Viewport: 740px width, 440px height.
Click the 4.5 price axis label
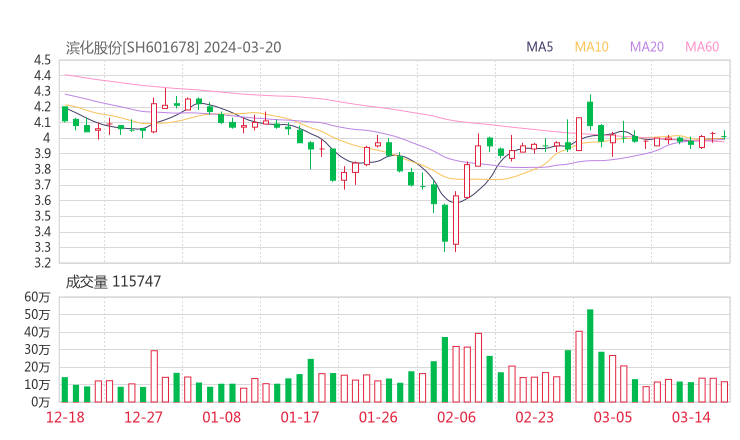point(42,60)
